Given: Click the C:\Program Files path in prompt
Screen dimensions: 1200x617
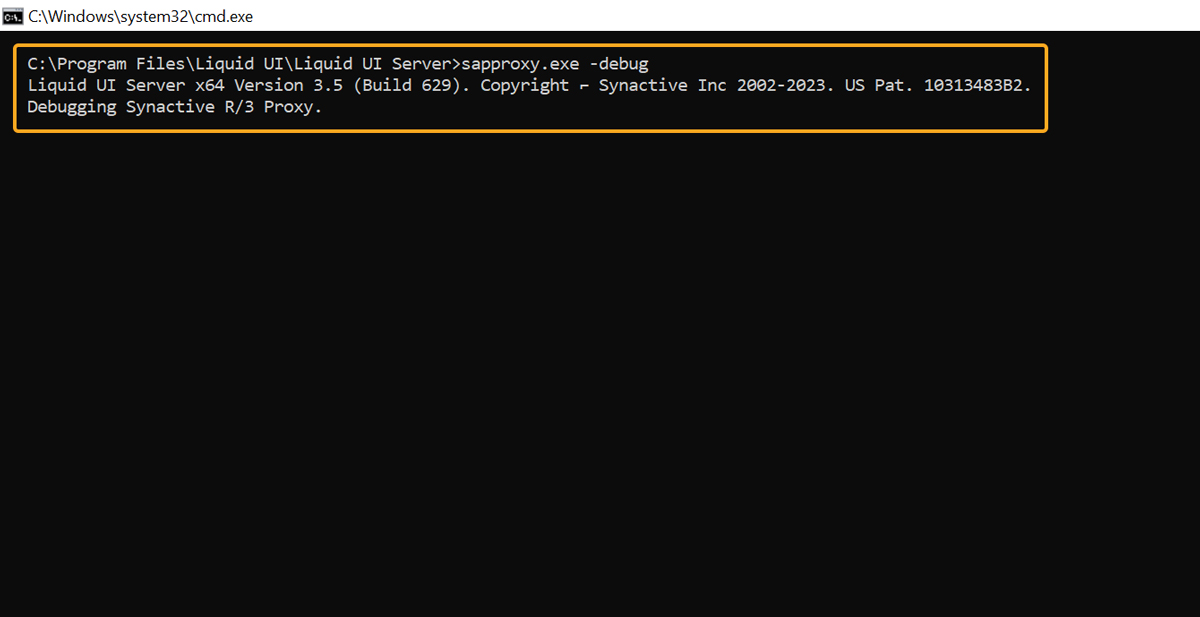Looking at the screenshot, I should [x=91, y=64].
